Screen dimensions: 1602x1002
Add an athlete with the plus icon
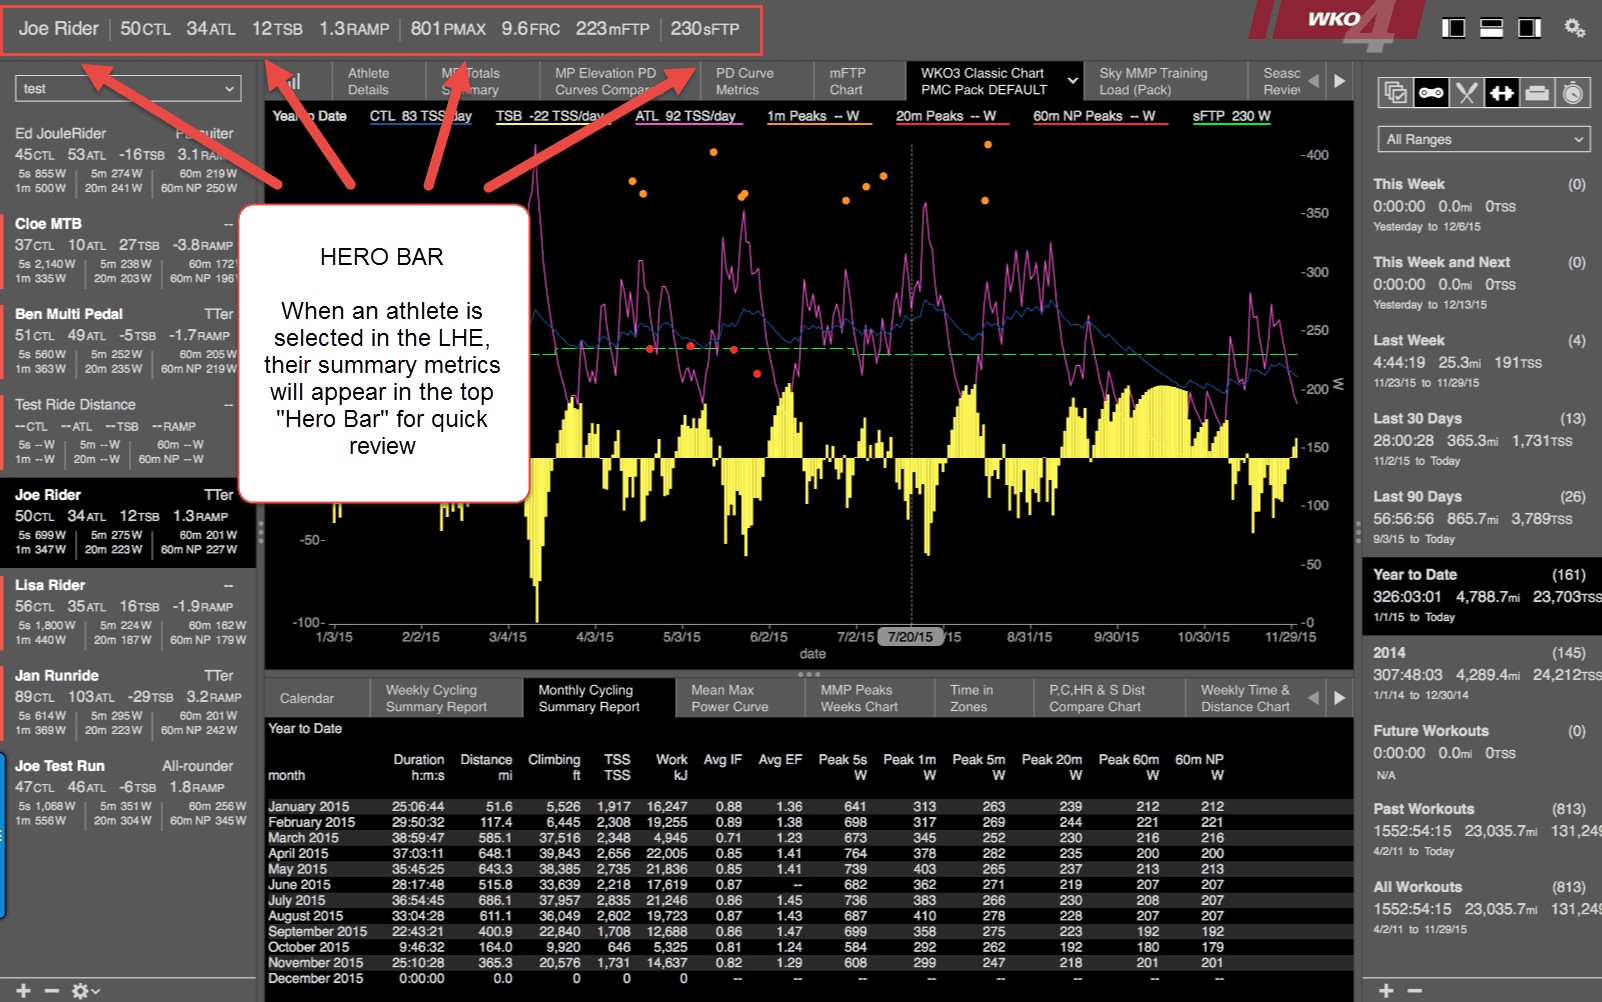point(24,990)
